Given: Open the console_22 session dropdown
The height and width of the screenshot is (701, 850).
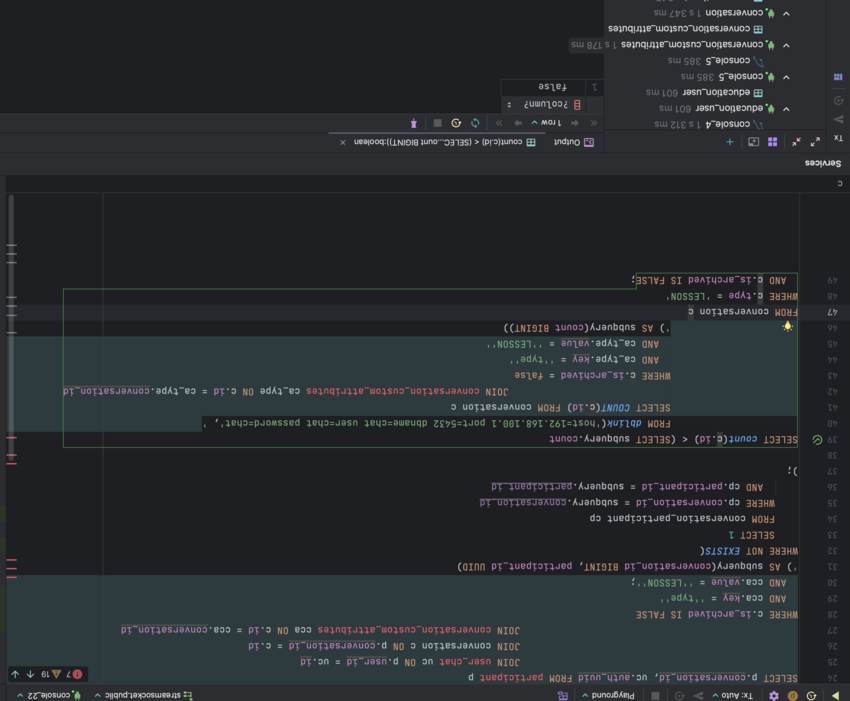Looking at the screenshot, I should coord(49,695).
